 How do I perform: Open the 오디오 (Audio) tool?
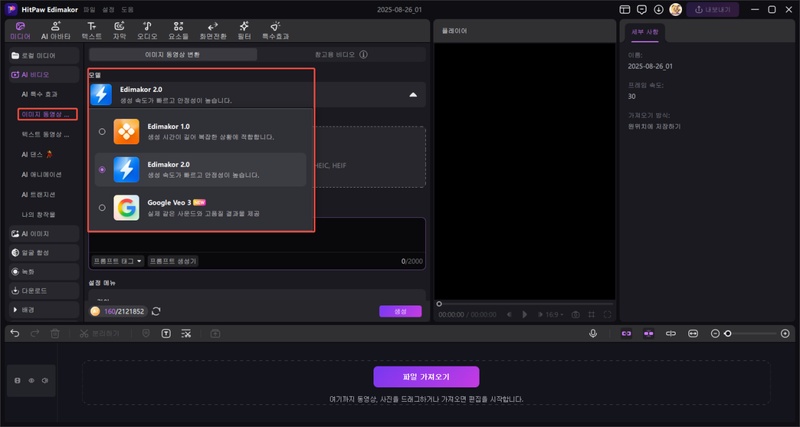coord(147,31)
